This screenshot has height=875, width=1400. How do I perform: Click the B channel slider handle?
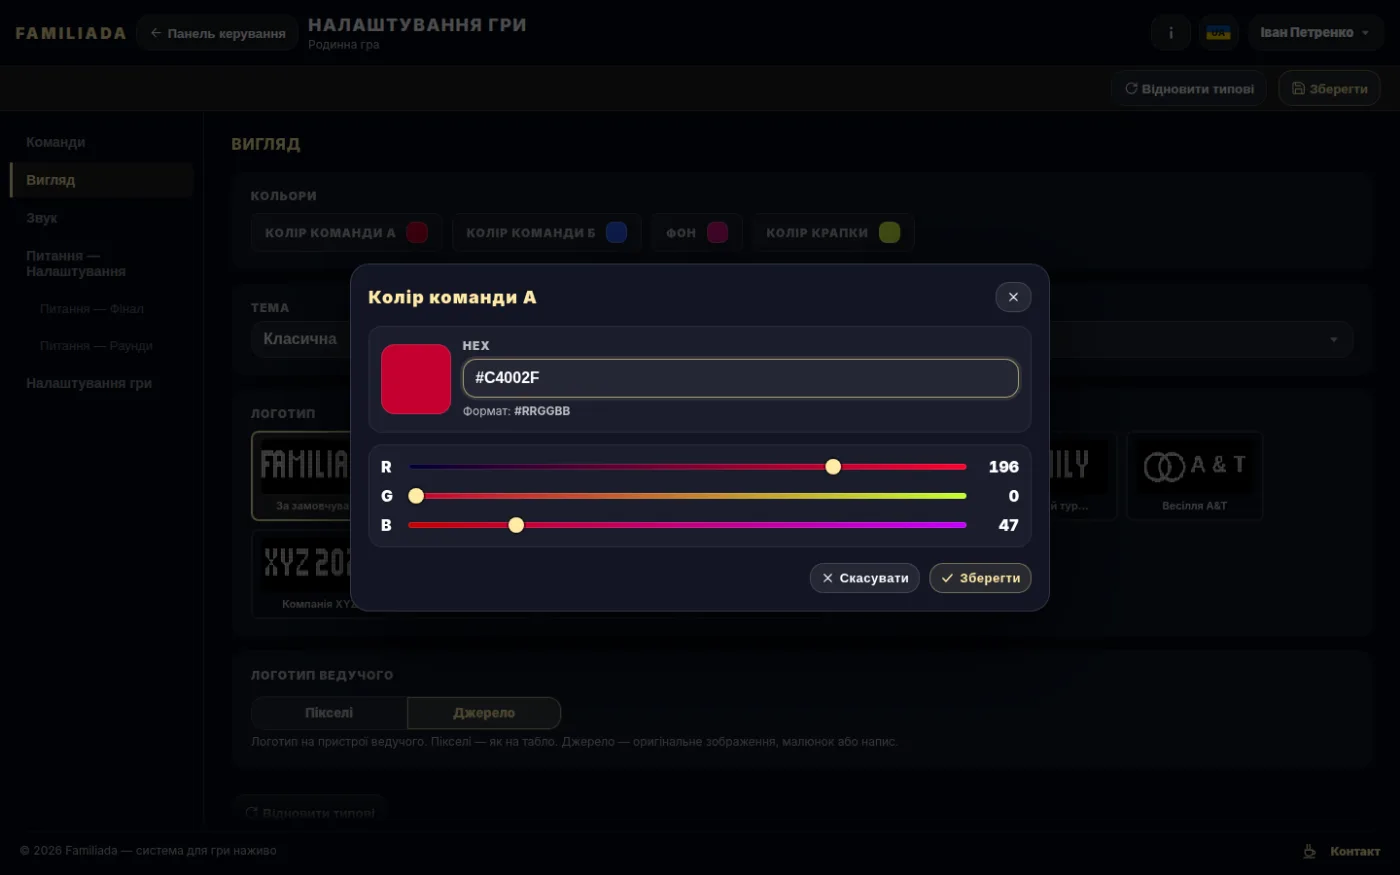[516, 525]
